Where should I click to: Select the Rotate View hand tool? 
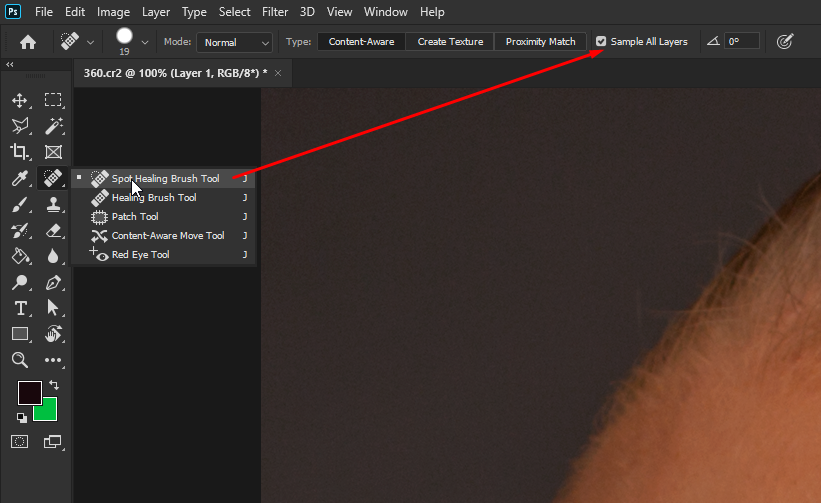coord(53,334)
